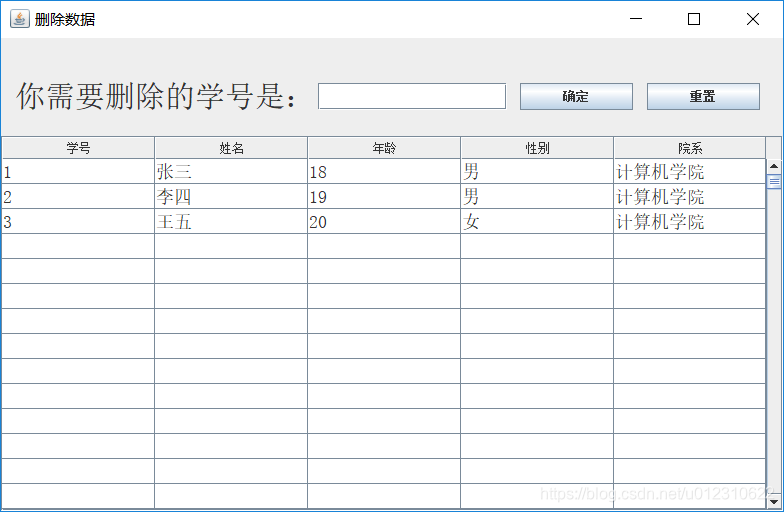Screen dimensions: 784x512
Task: Select 计算机学院 cell in 李四's row
Action: [x=690, y=196]
